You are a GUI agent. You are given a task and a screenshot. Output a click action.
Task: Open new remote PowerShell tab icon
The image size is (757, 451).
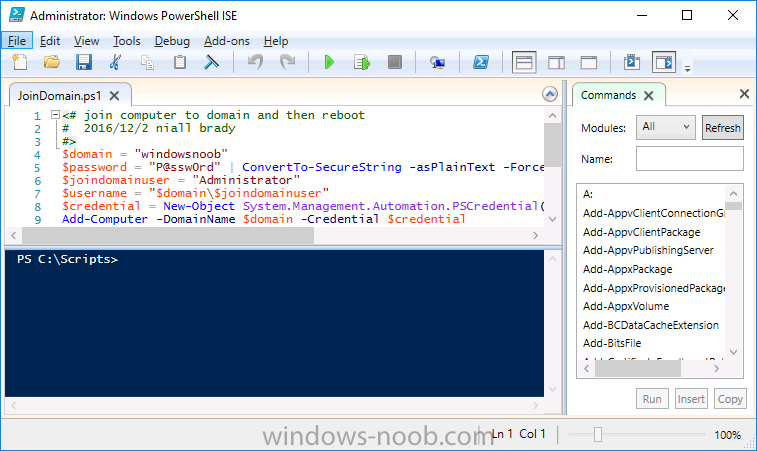(x=437, y=62)
